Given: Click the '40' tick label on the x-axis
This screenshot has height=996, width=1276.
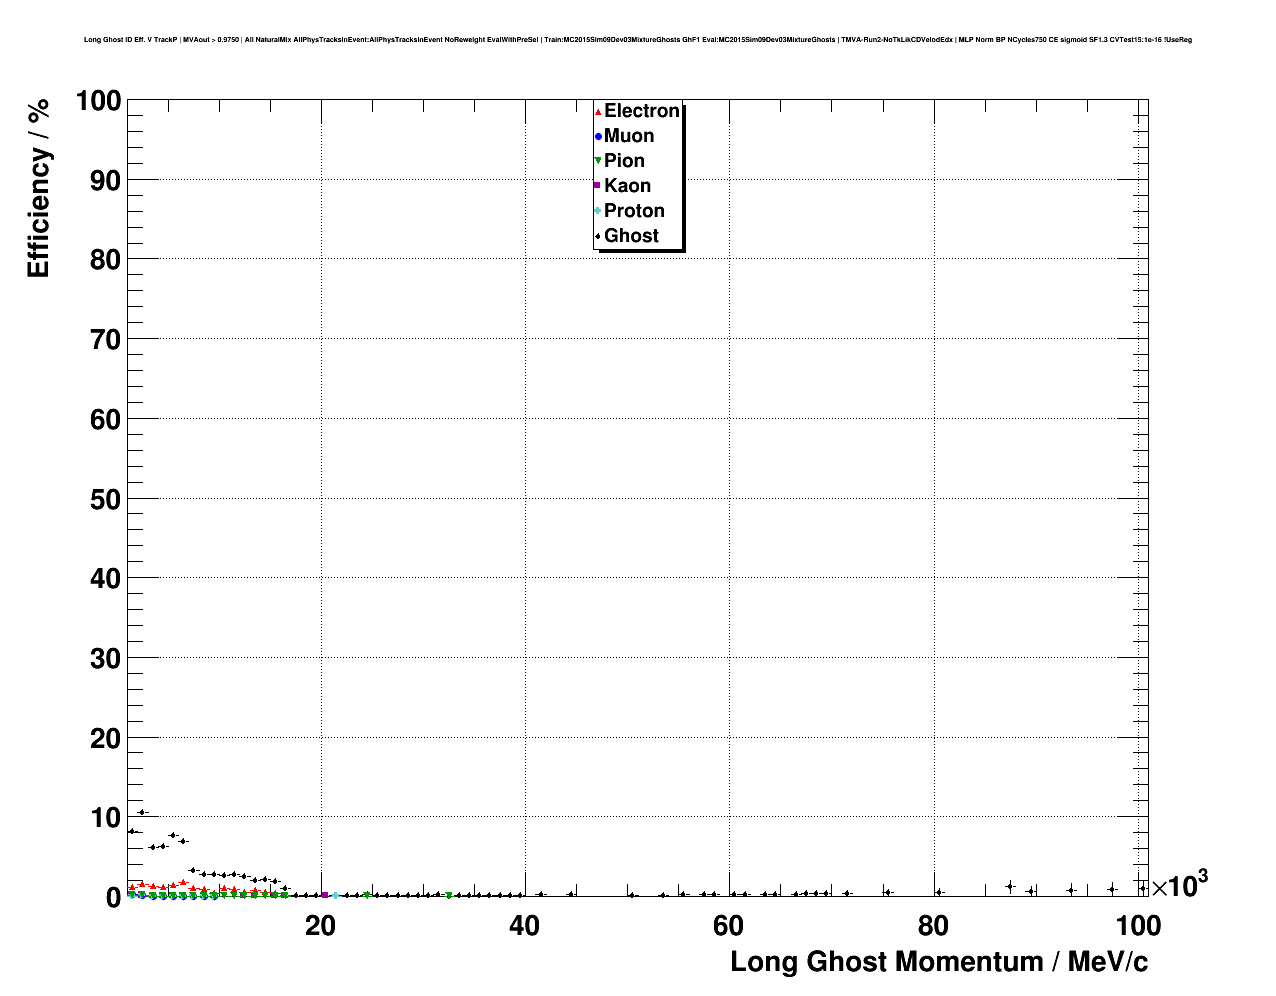Looking at the screenshot, I should click(524, 926).
